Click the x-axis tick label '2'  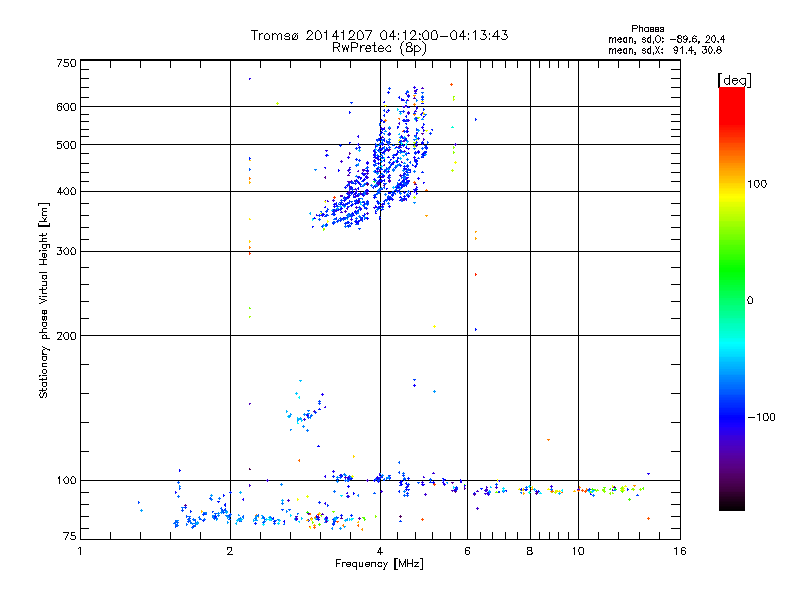[x=230, y=551]
